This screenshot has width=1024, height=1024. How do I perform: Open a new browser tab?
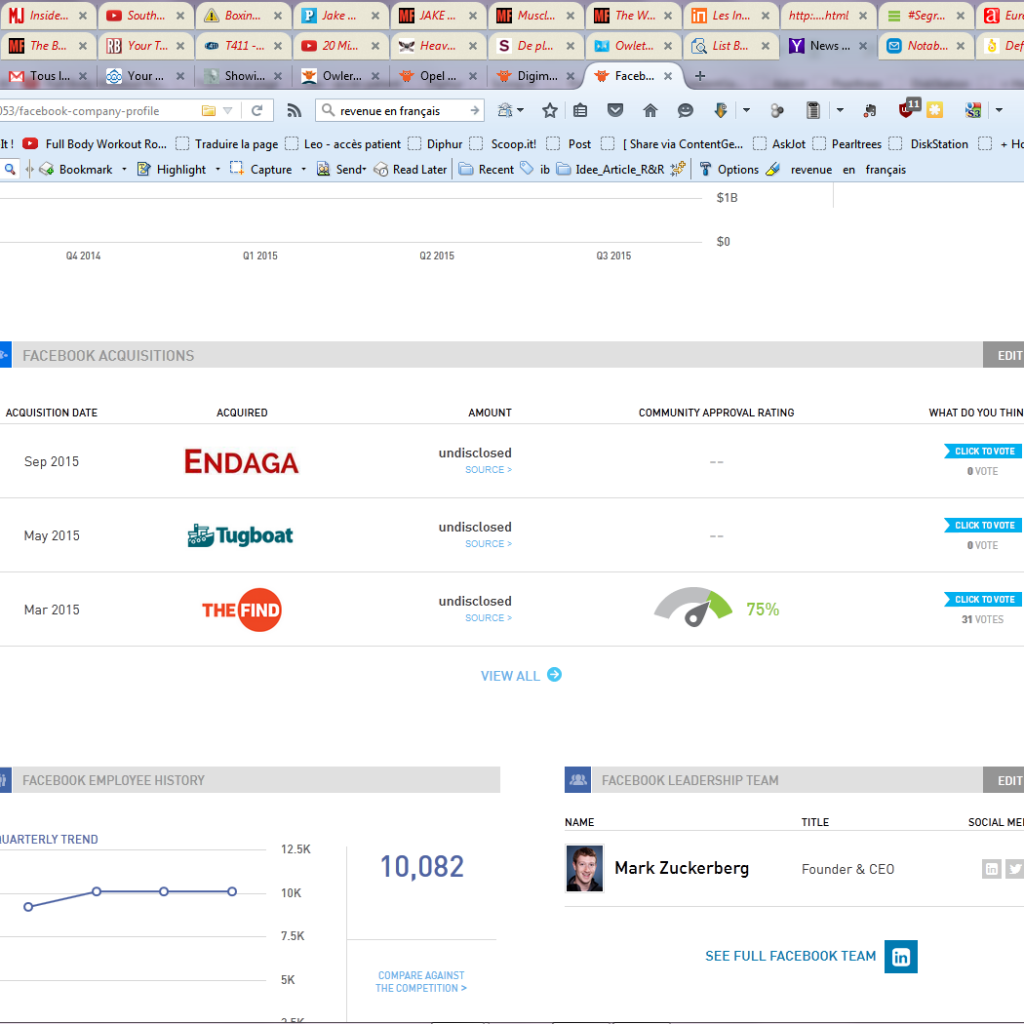tap(700, 76)
